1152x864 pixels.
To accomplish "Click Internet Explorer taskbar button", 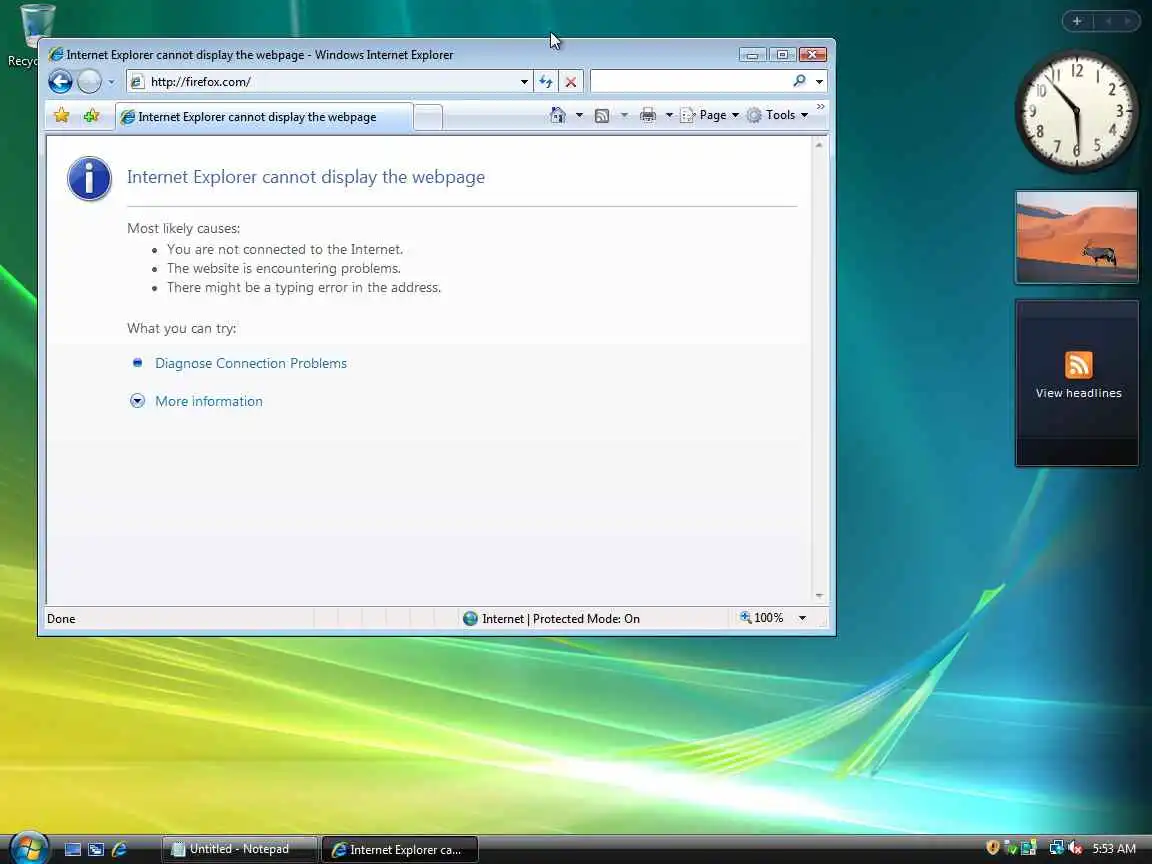I will click(x=400, y=849).
